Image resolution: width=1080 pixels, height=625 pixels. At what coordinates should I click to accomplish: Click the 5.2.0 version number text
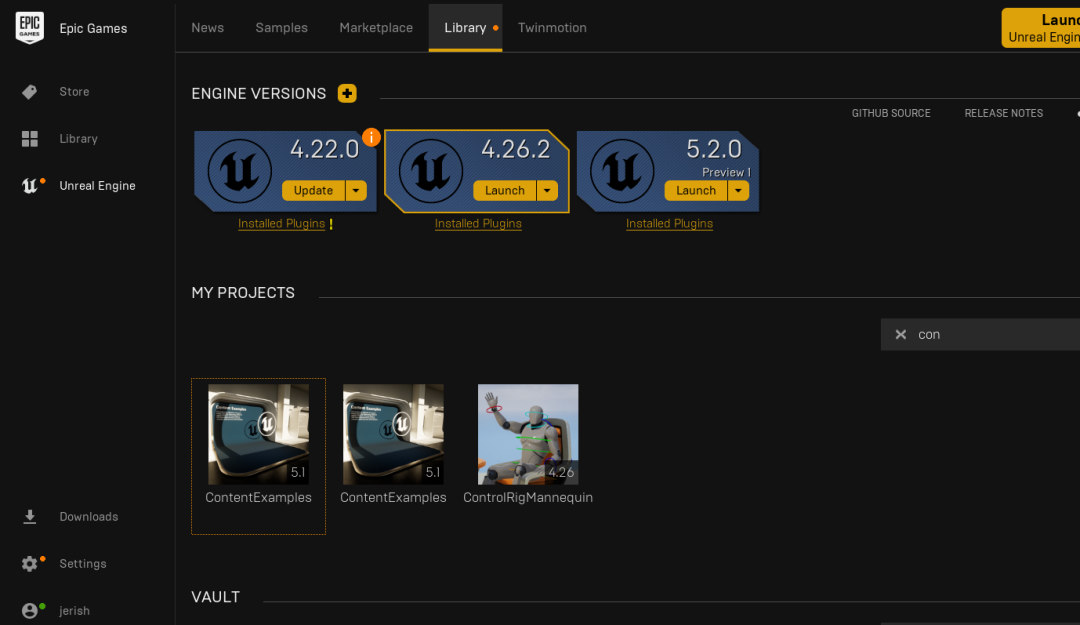coord(714,149)
